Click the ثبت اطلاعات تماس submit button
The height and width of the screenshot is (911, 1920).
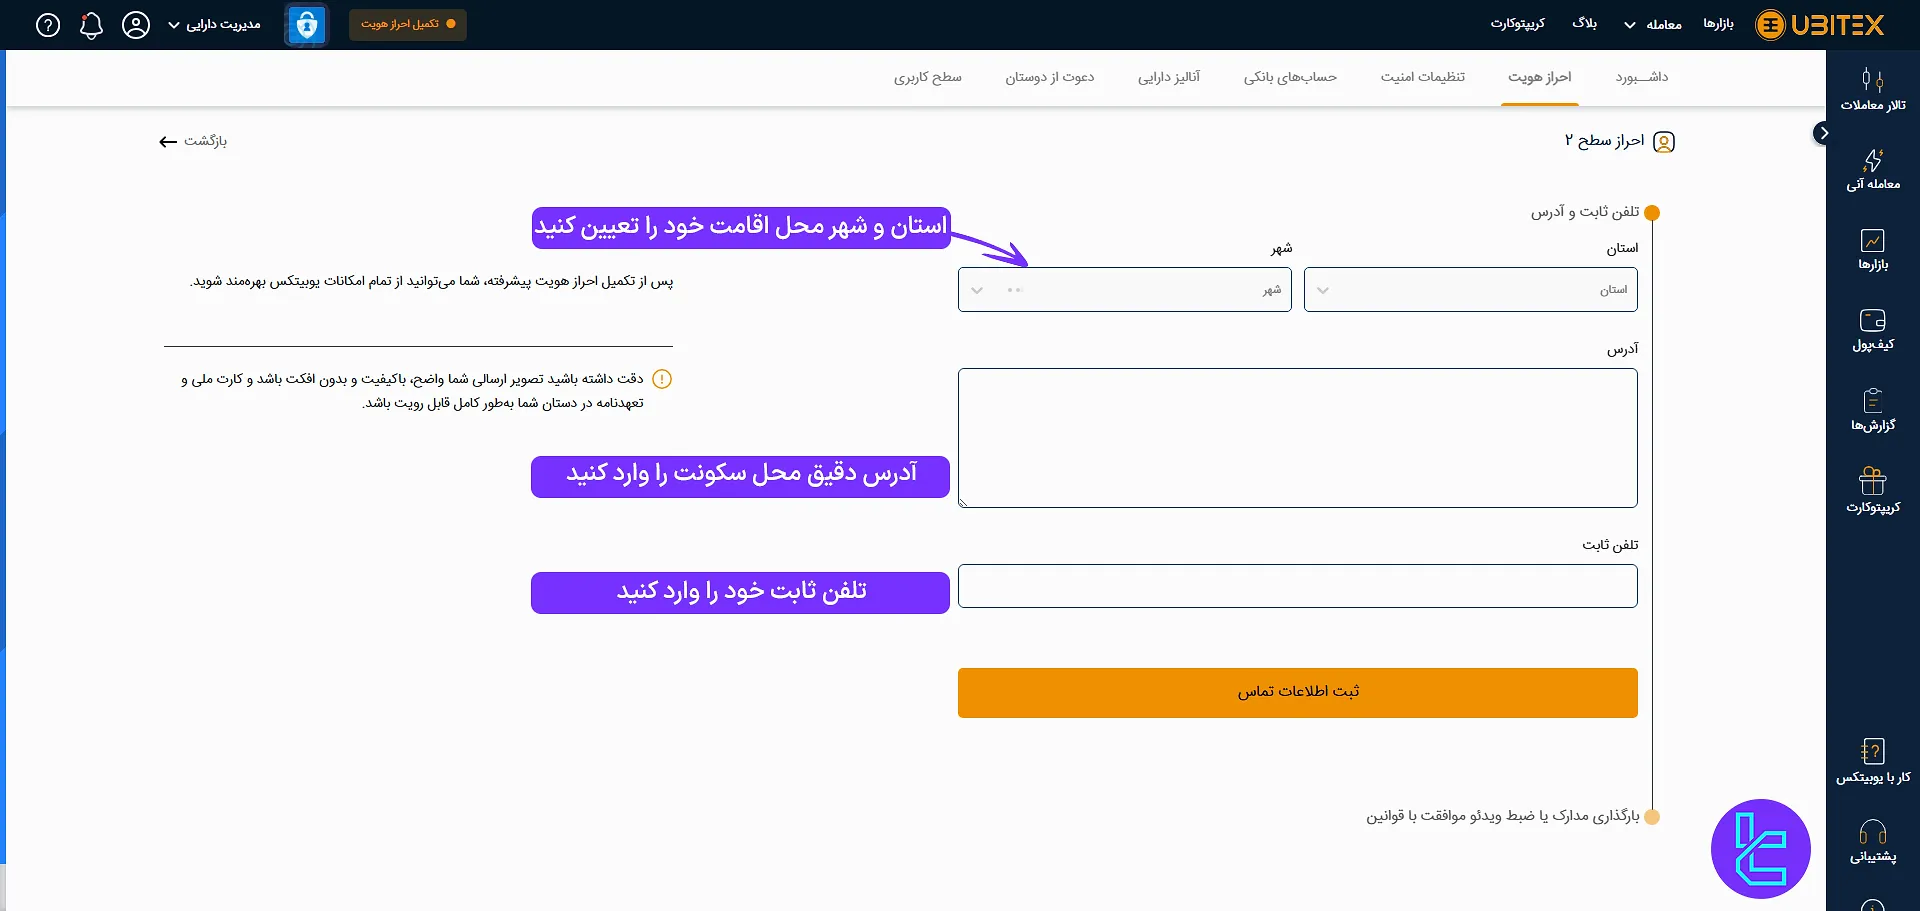coord(1296,692)
